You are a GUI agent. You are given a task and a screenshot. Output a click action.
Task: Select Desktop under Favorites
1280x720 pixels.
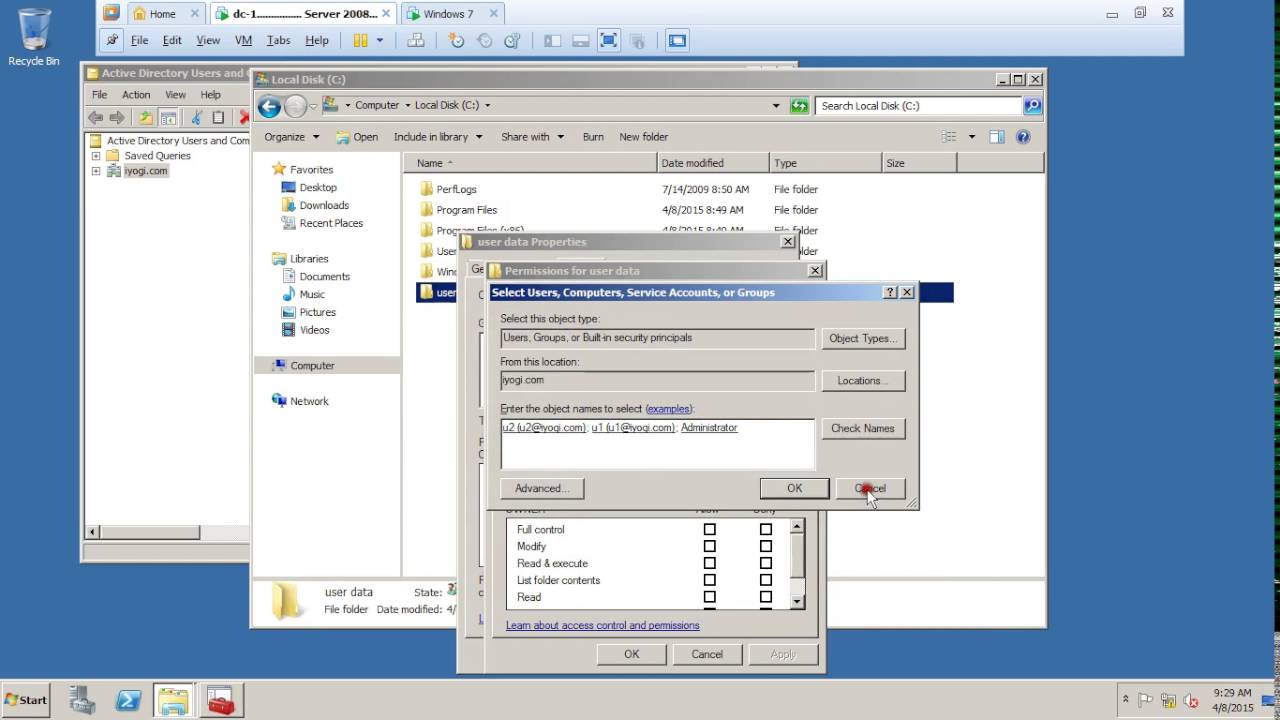click(318, 188)
